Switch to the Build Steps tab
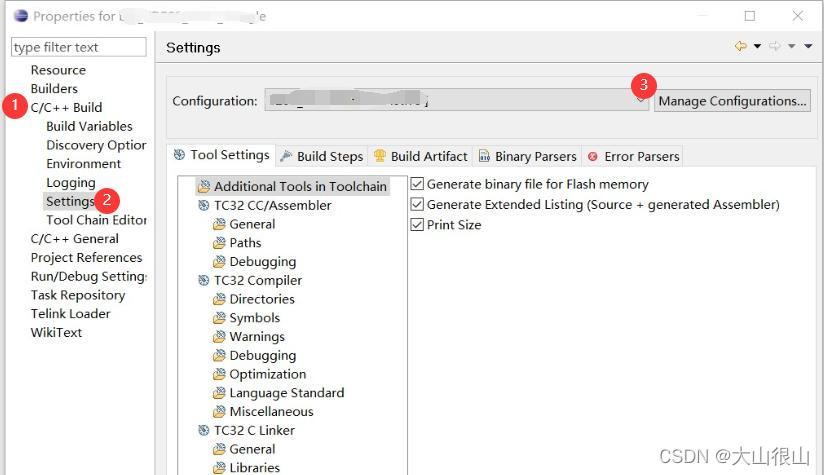Image resolution: width=824 pixels, height=475 pixels. coord(322,156)
